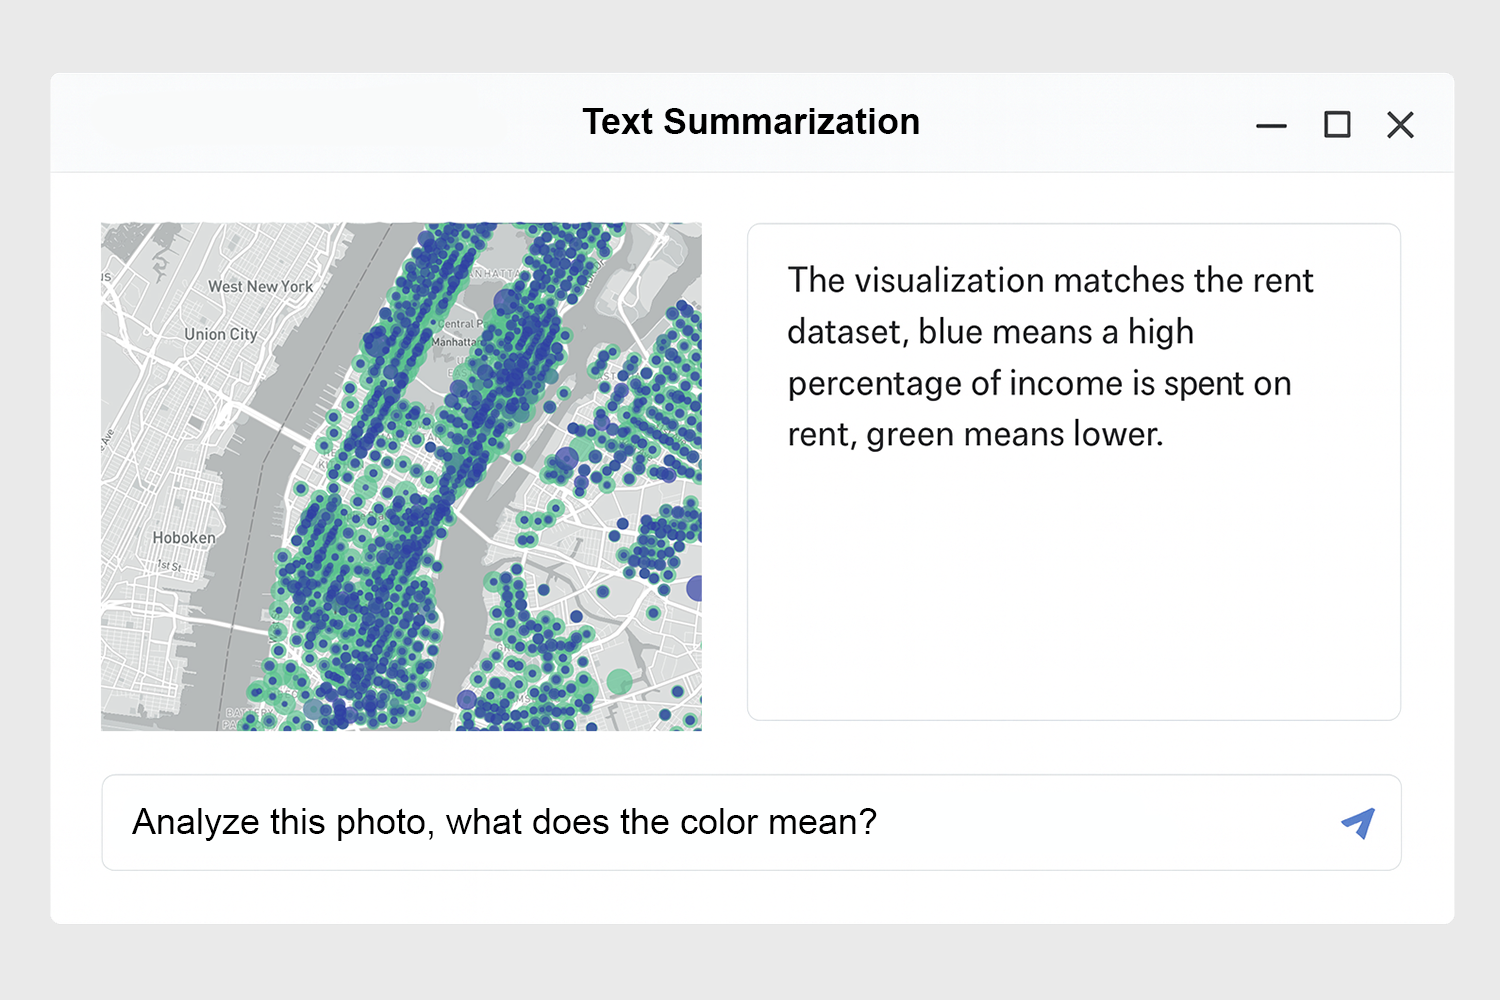Click the word "green" in the response text
The image size is (1500, 1000).
(x=909, y=435)
